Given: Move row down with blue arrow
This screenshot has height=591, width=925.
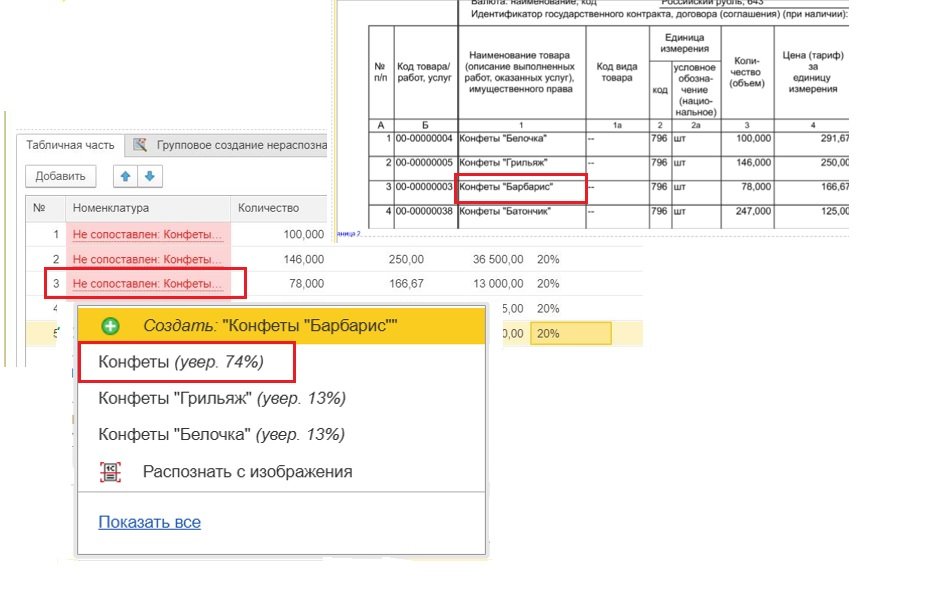Looking at the screenshot, I should [149, 177].
